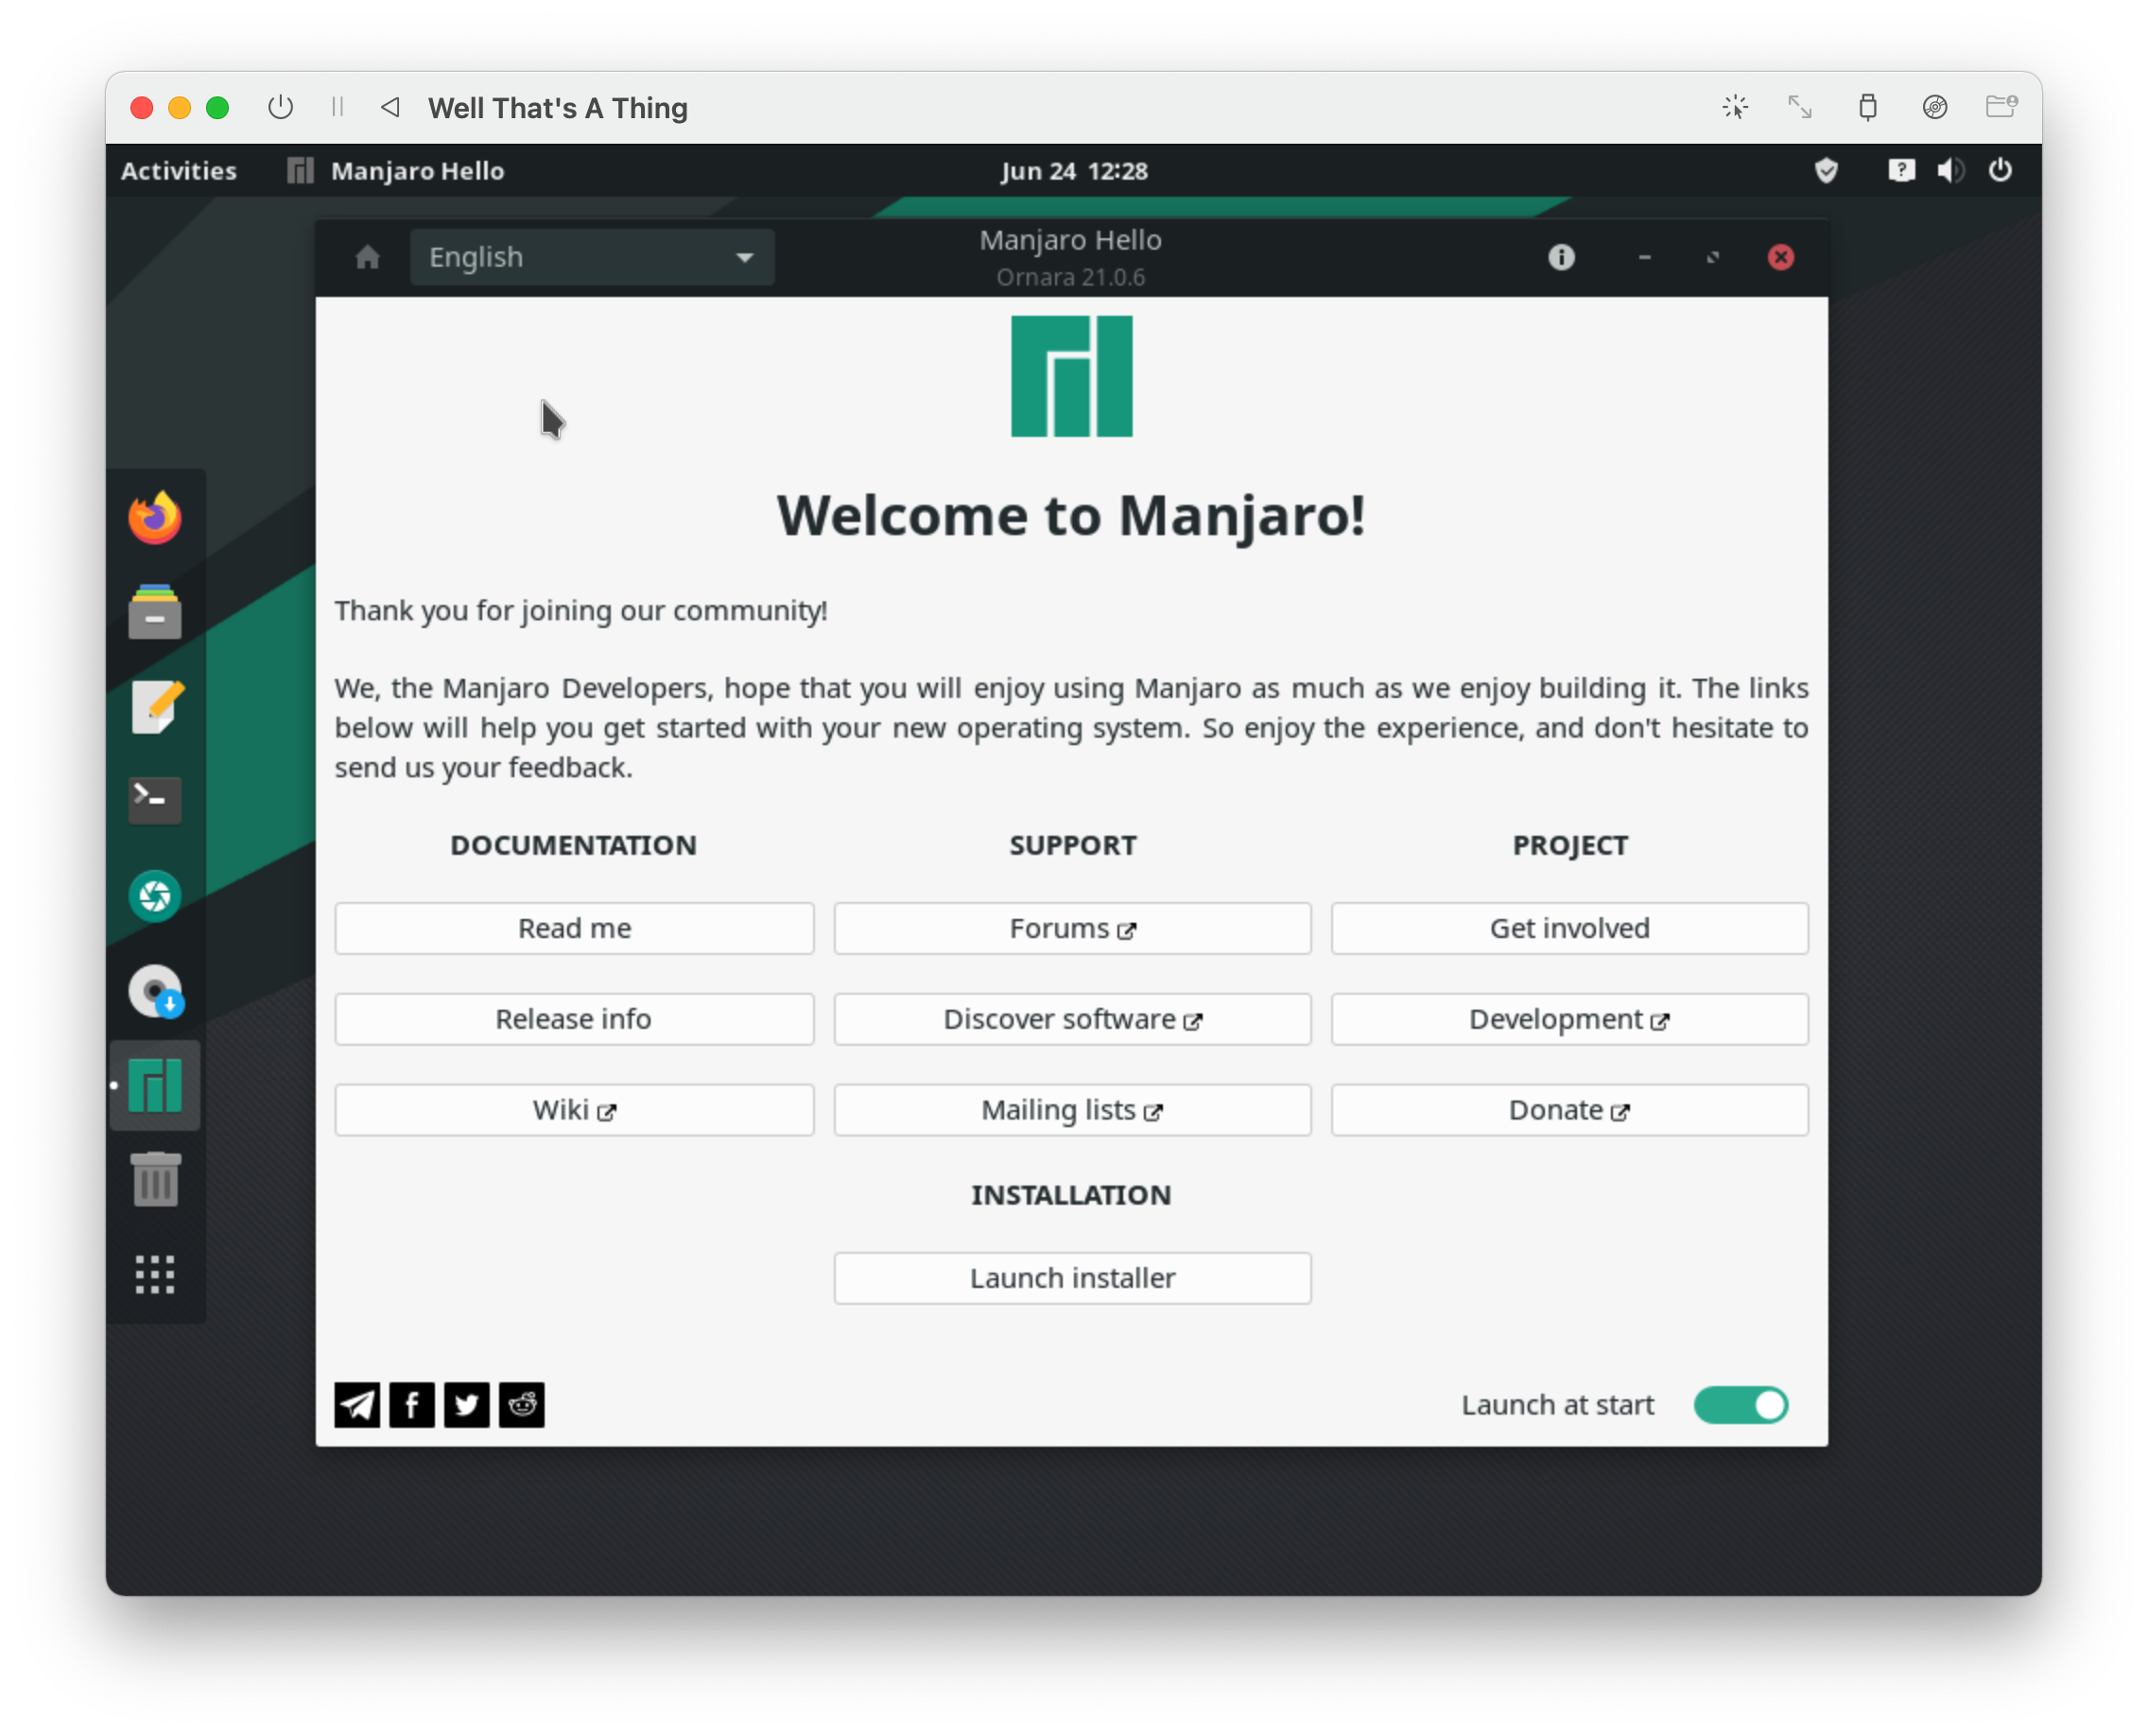This screenshot has width=2148, height=1736.
Task: Launch the text editor dock icon
Action: pos(157,707)
